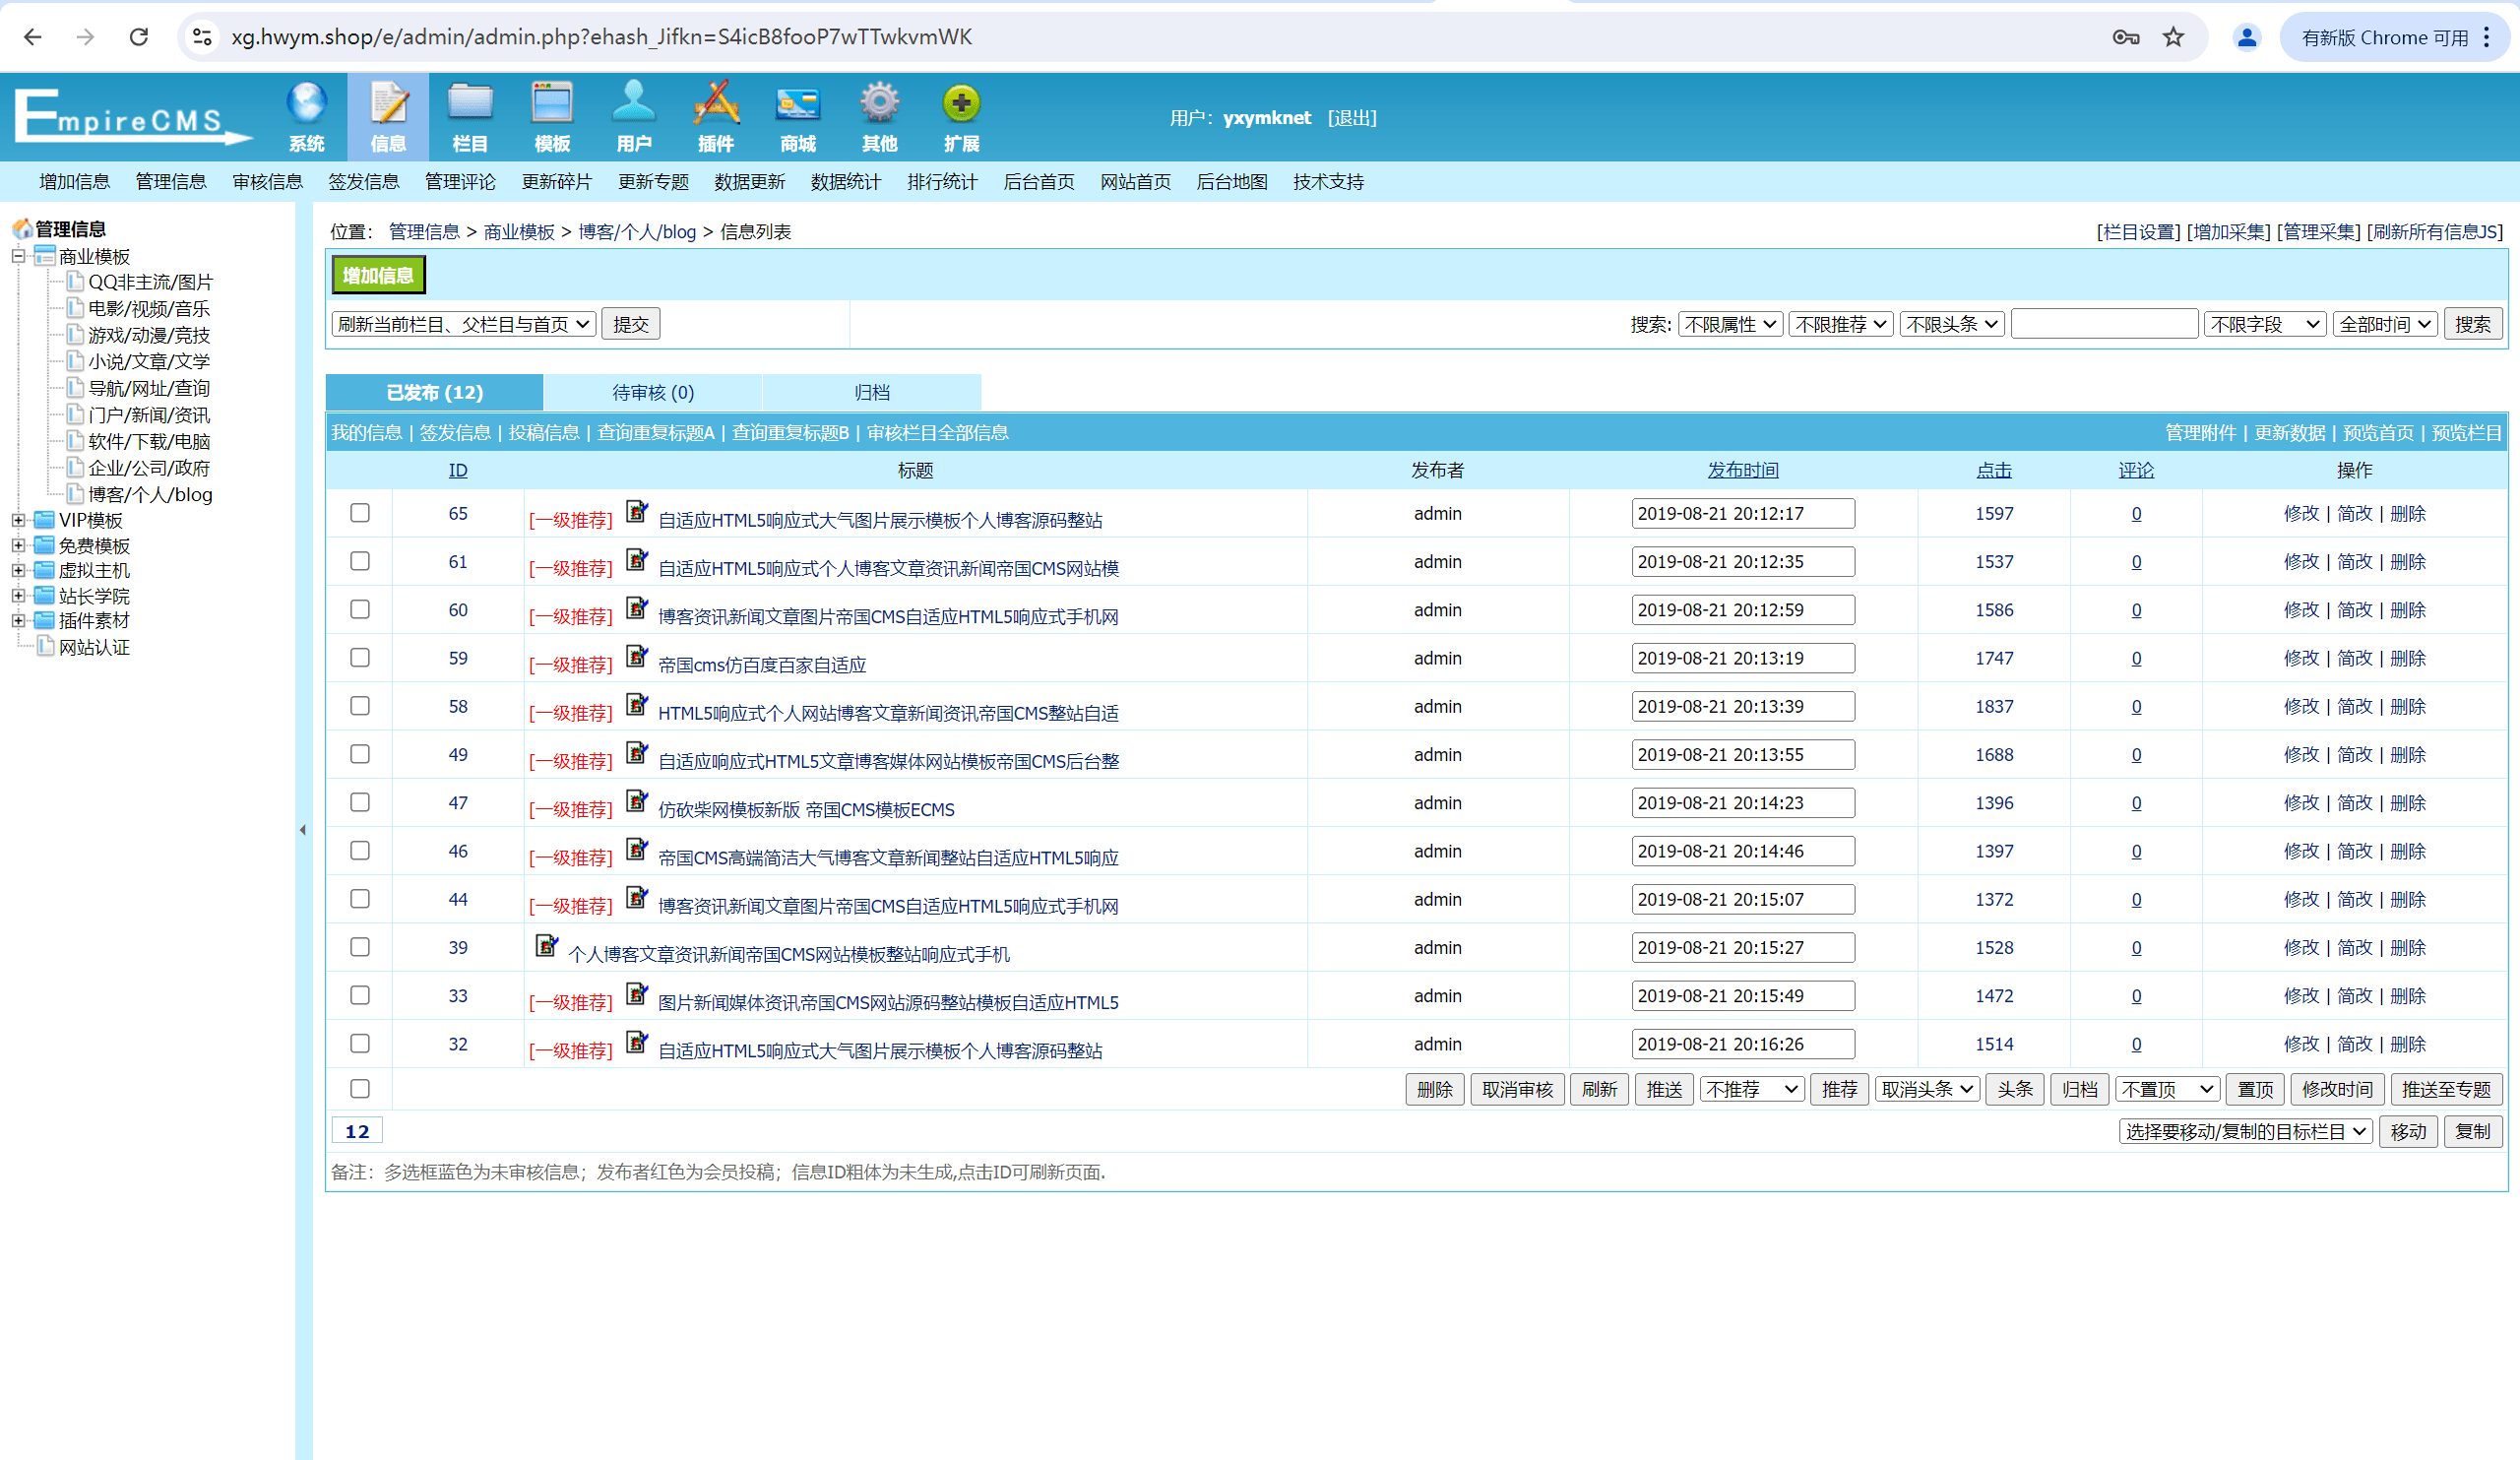Open the 管理评论 menu item
The height and width of the screenshot is (1460, 2520).
click(x=460, y=181)
